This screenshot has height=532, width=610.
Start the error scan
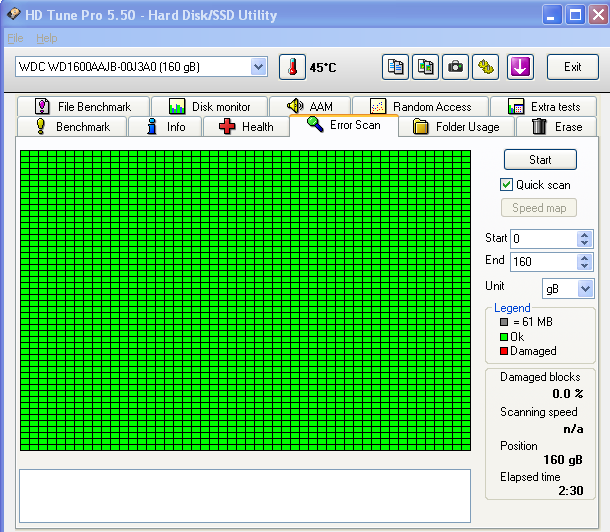[540, 159]
